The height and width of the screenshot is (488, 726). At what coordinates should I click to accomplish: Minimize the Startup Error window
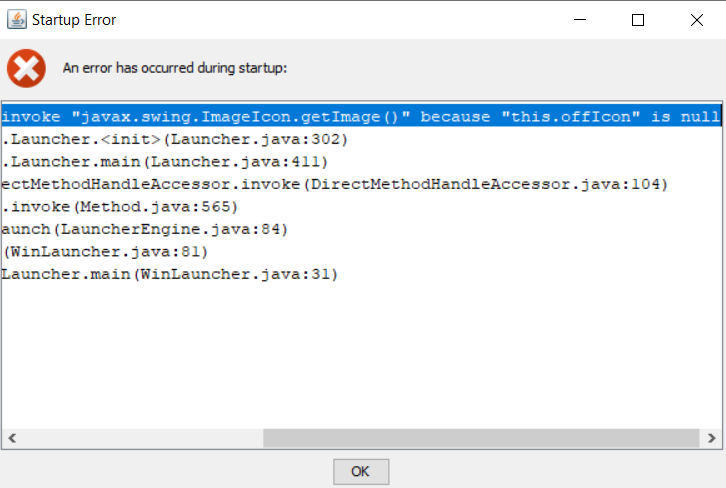pos(585,19)
